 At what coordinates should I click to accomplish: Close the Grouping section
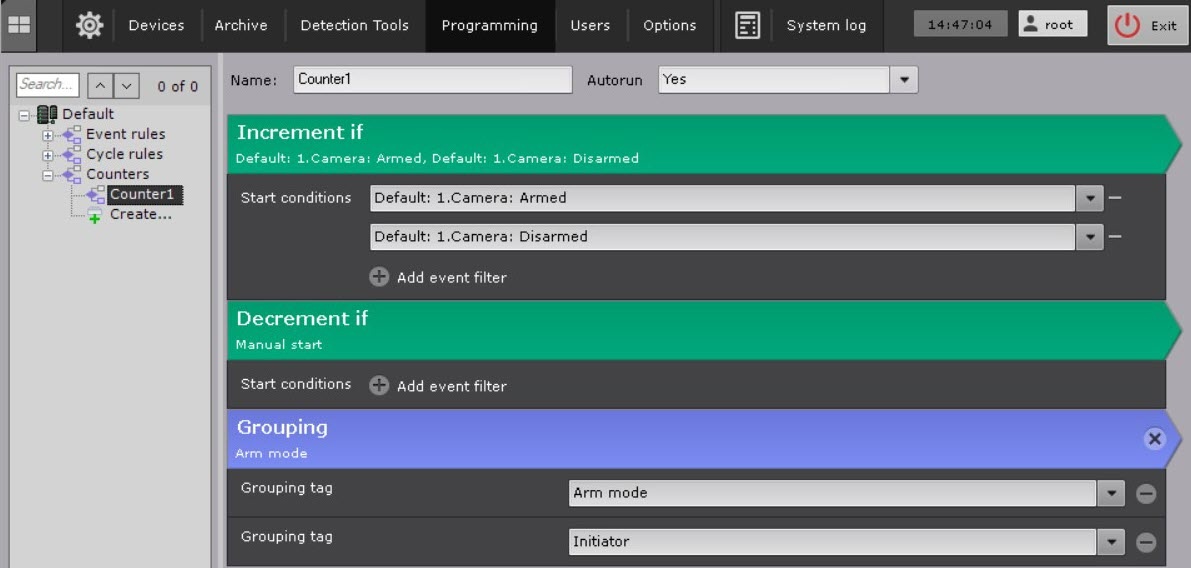point(1155,439)
